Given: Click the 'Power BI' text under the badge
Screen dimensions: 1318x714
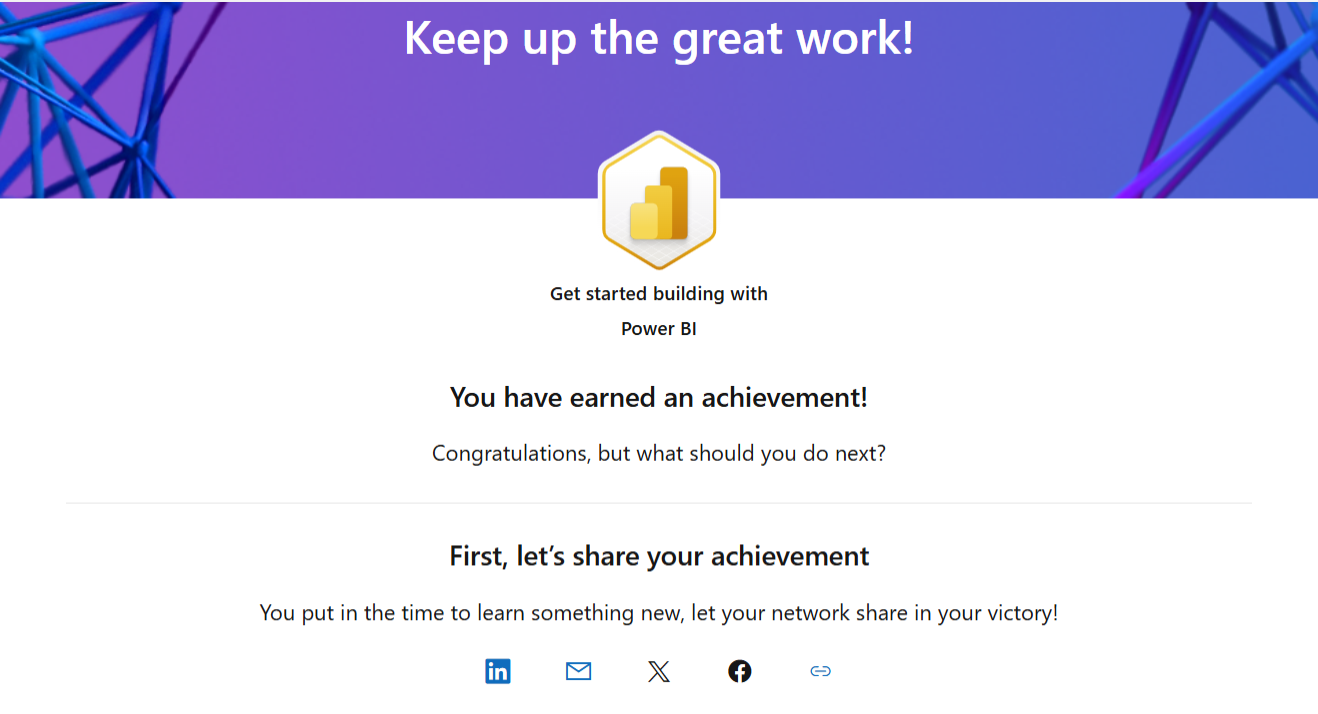Looking at the screenshot, I should click(658, 328).
